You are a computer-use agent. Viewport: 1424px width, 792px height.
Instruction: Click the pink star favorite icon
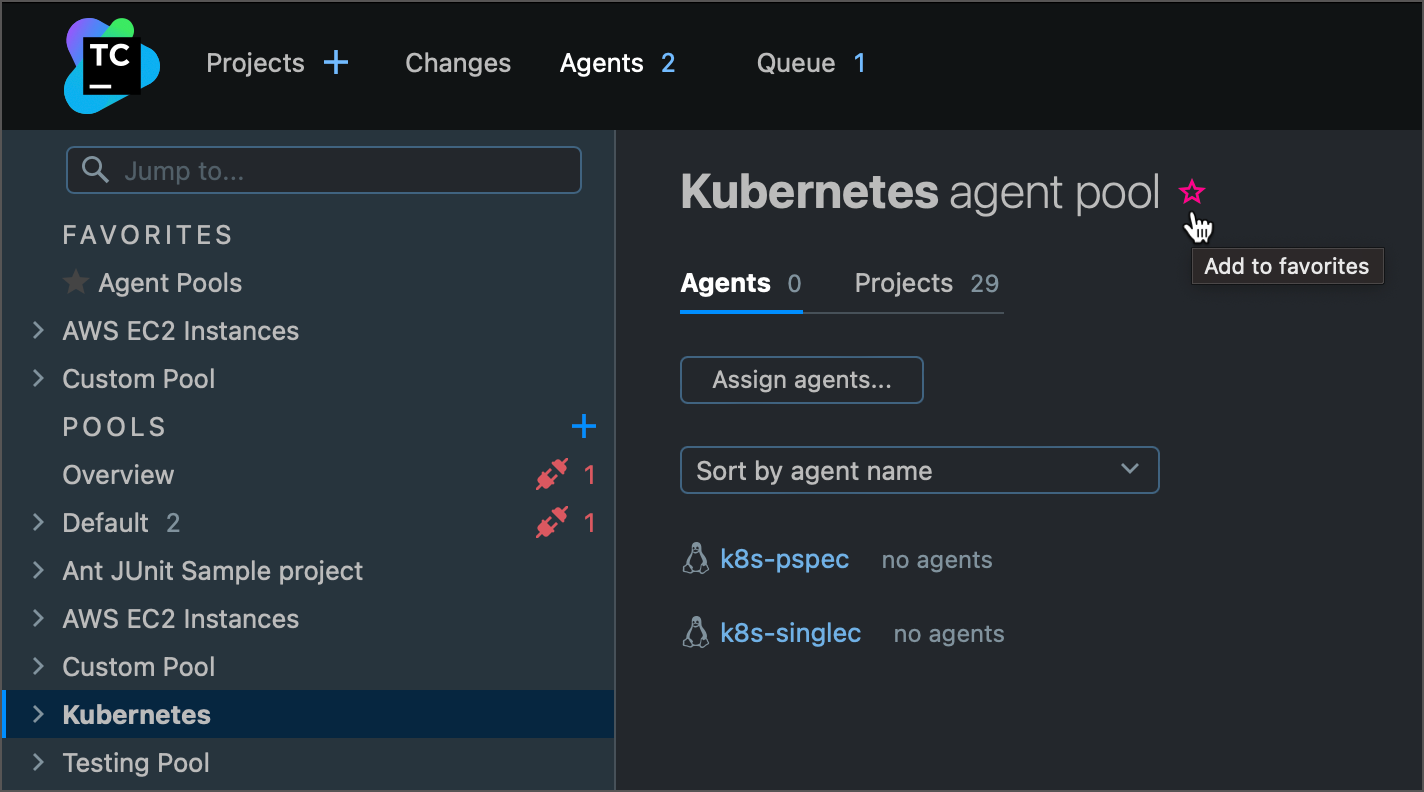click(x=1192, y=192)
